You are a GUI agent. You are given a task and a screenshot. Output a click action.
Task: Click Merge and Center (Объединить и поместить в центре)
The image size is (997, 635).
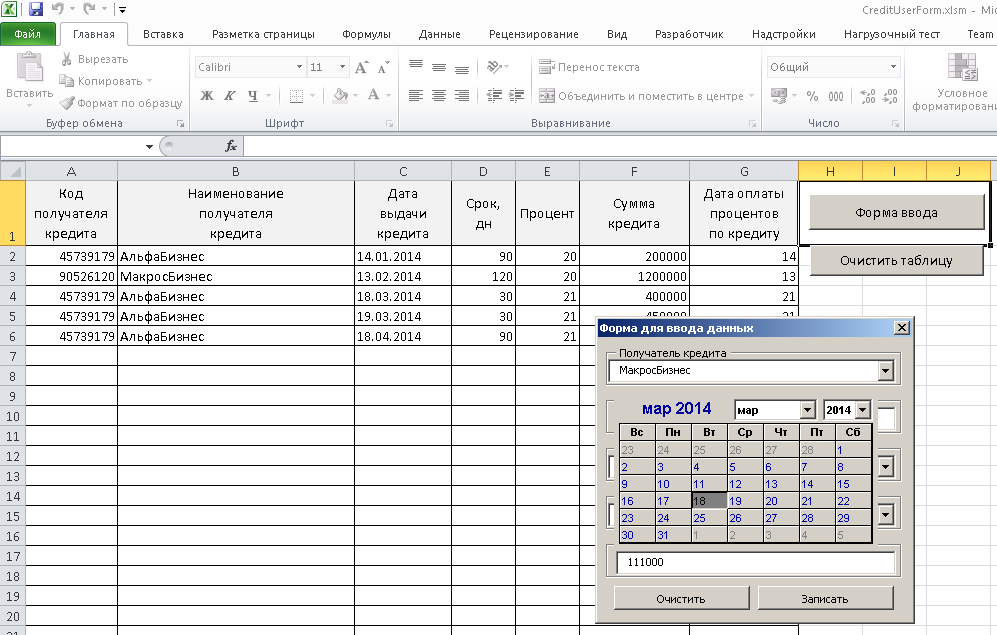[x=641, y=96]
